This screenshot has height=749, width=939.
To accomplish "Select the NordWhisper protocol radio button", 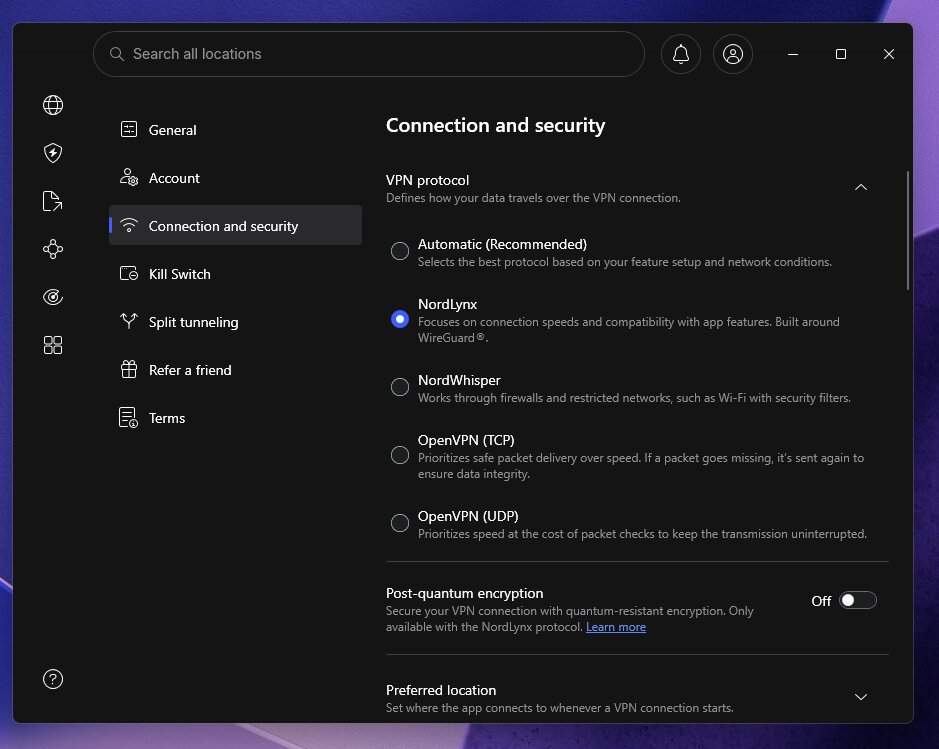I will point(399,387).
